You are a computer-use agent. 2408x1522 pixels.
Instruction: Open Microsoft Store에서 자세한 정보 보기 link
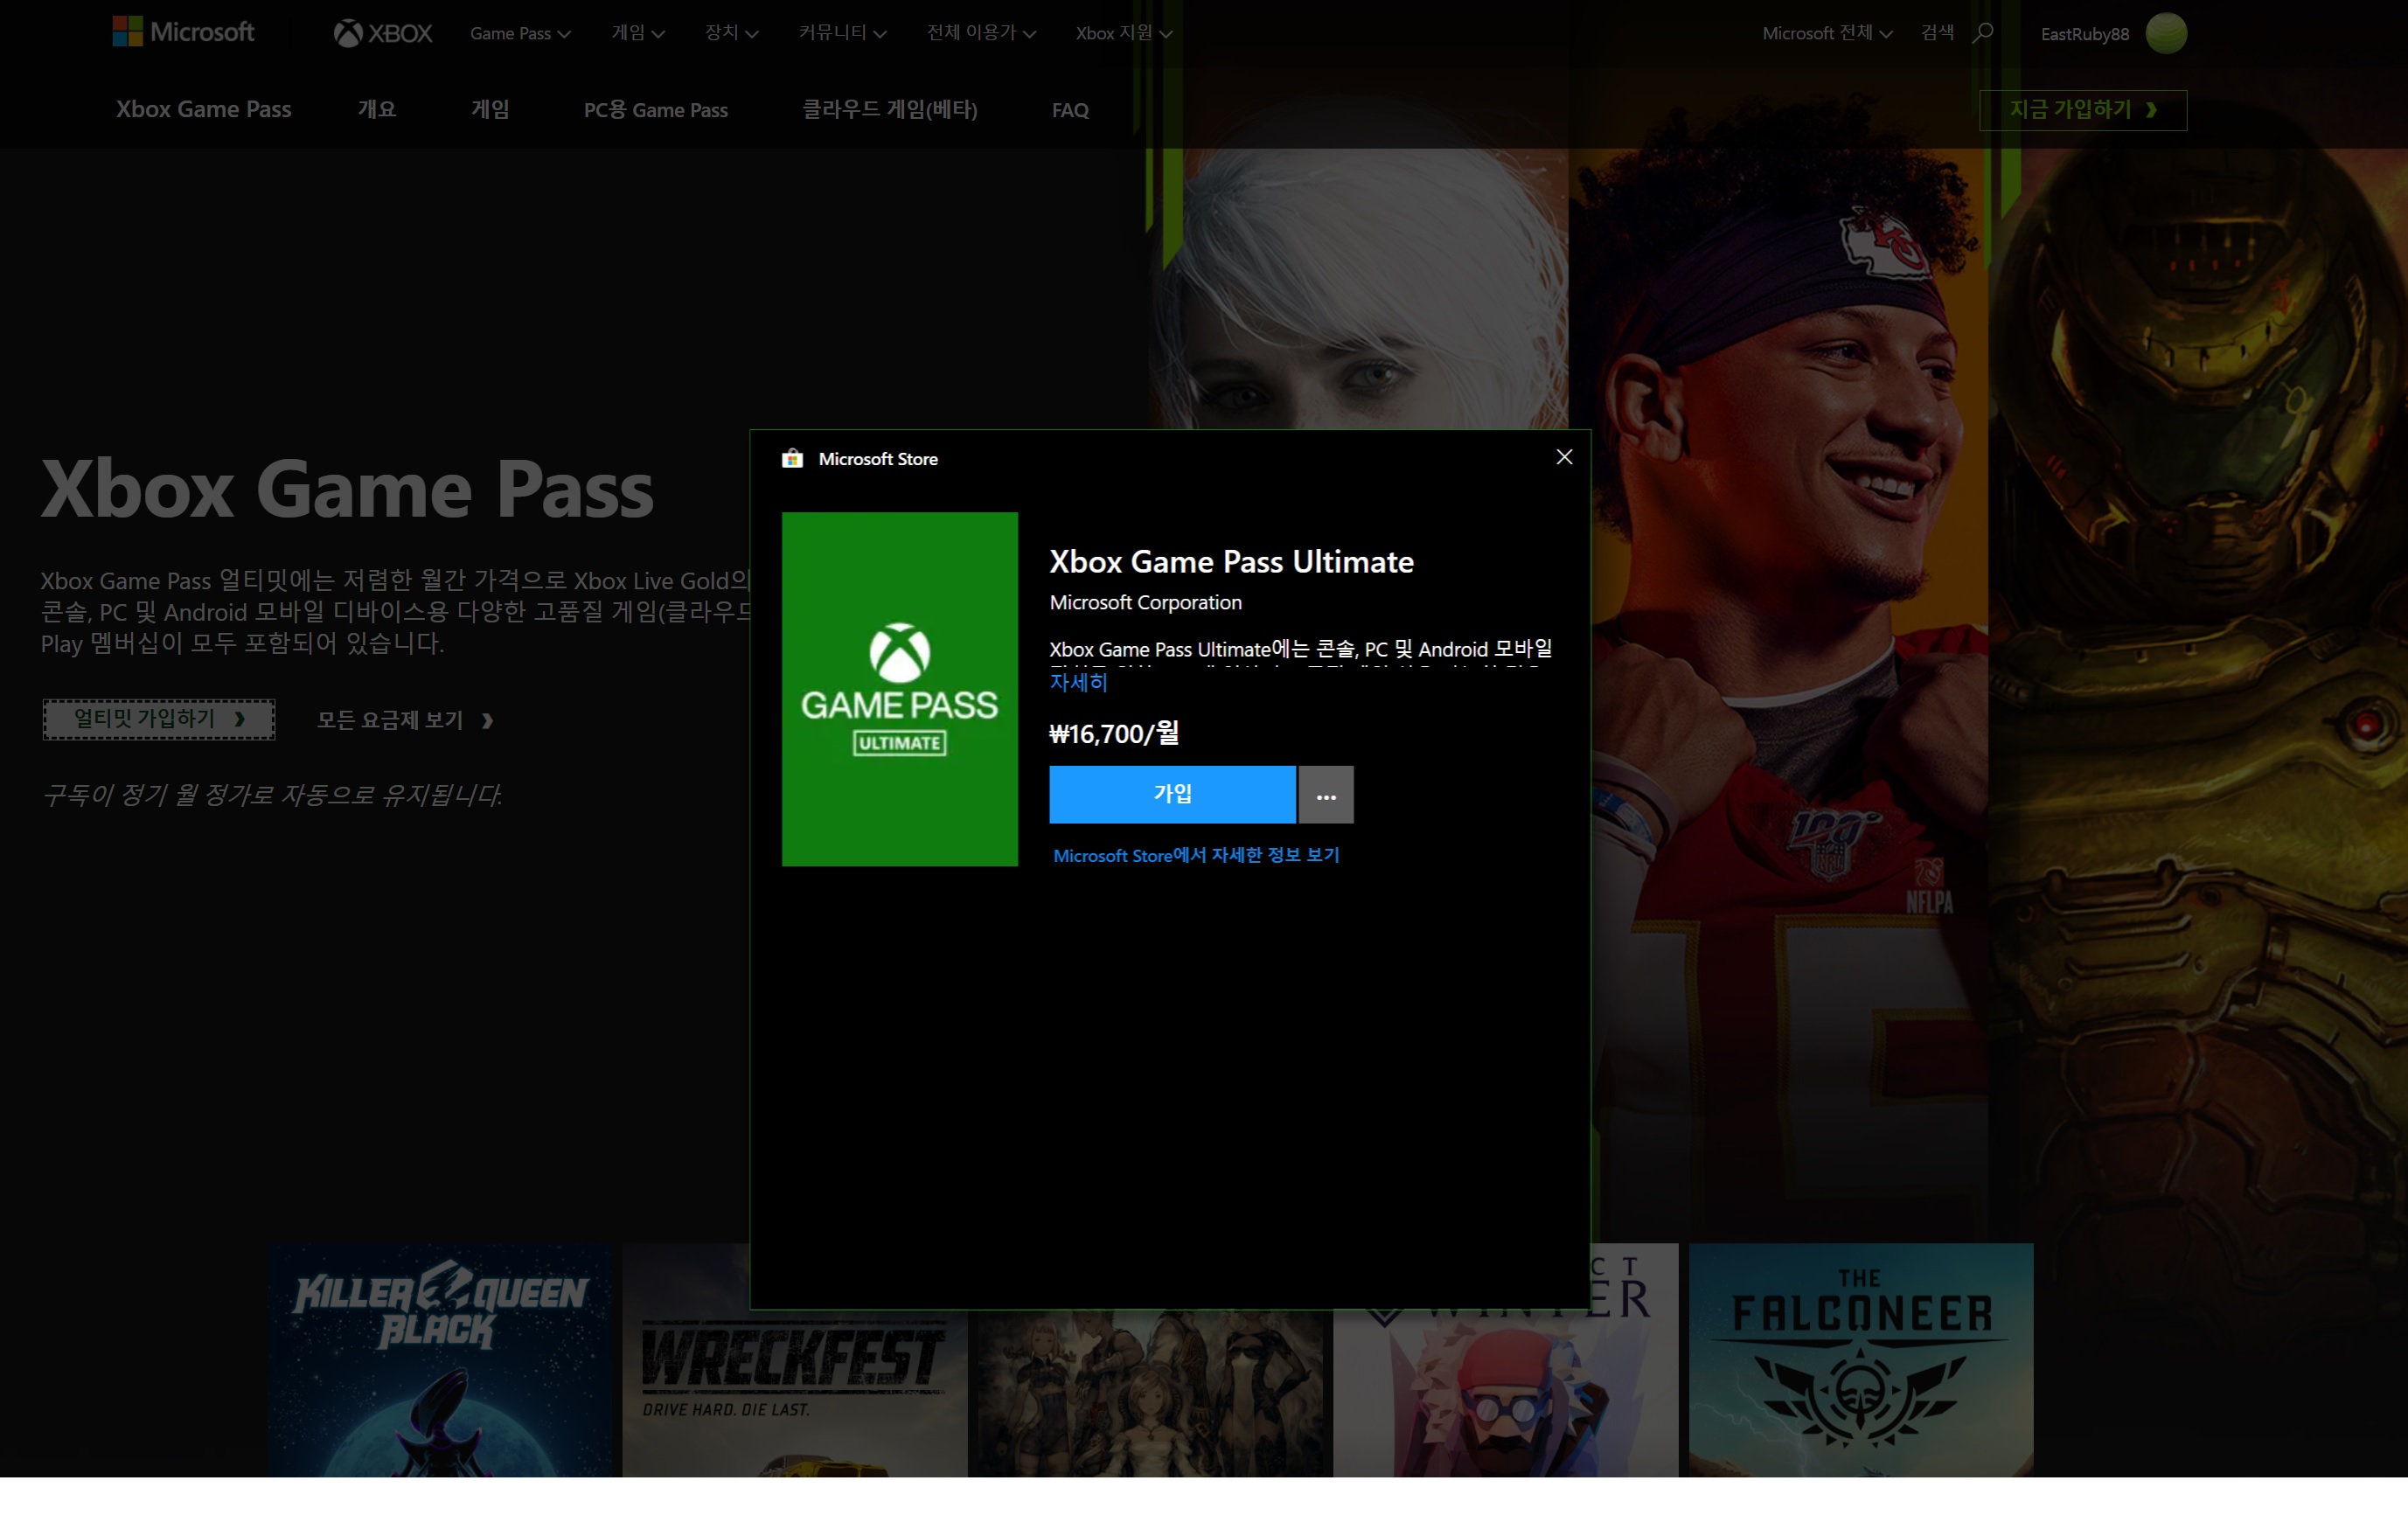1196,855
